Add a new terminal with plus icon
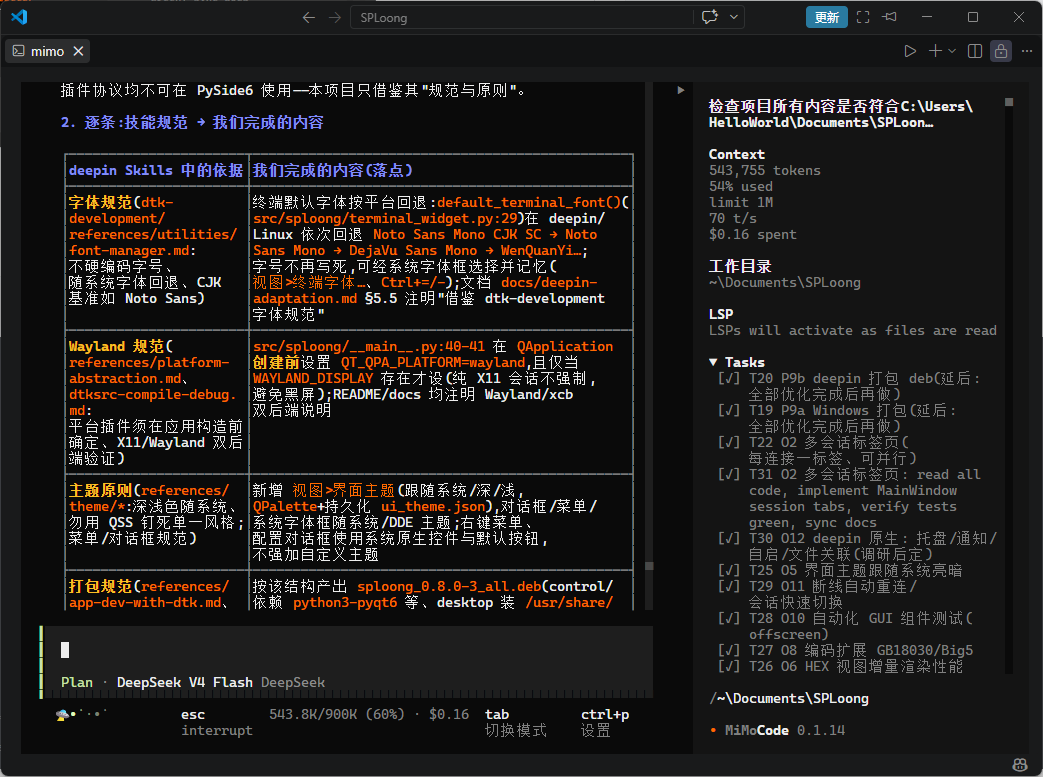 click(x=935, y=51)
